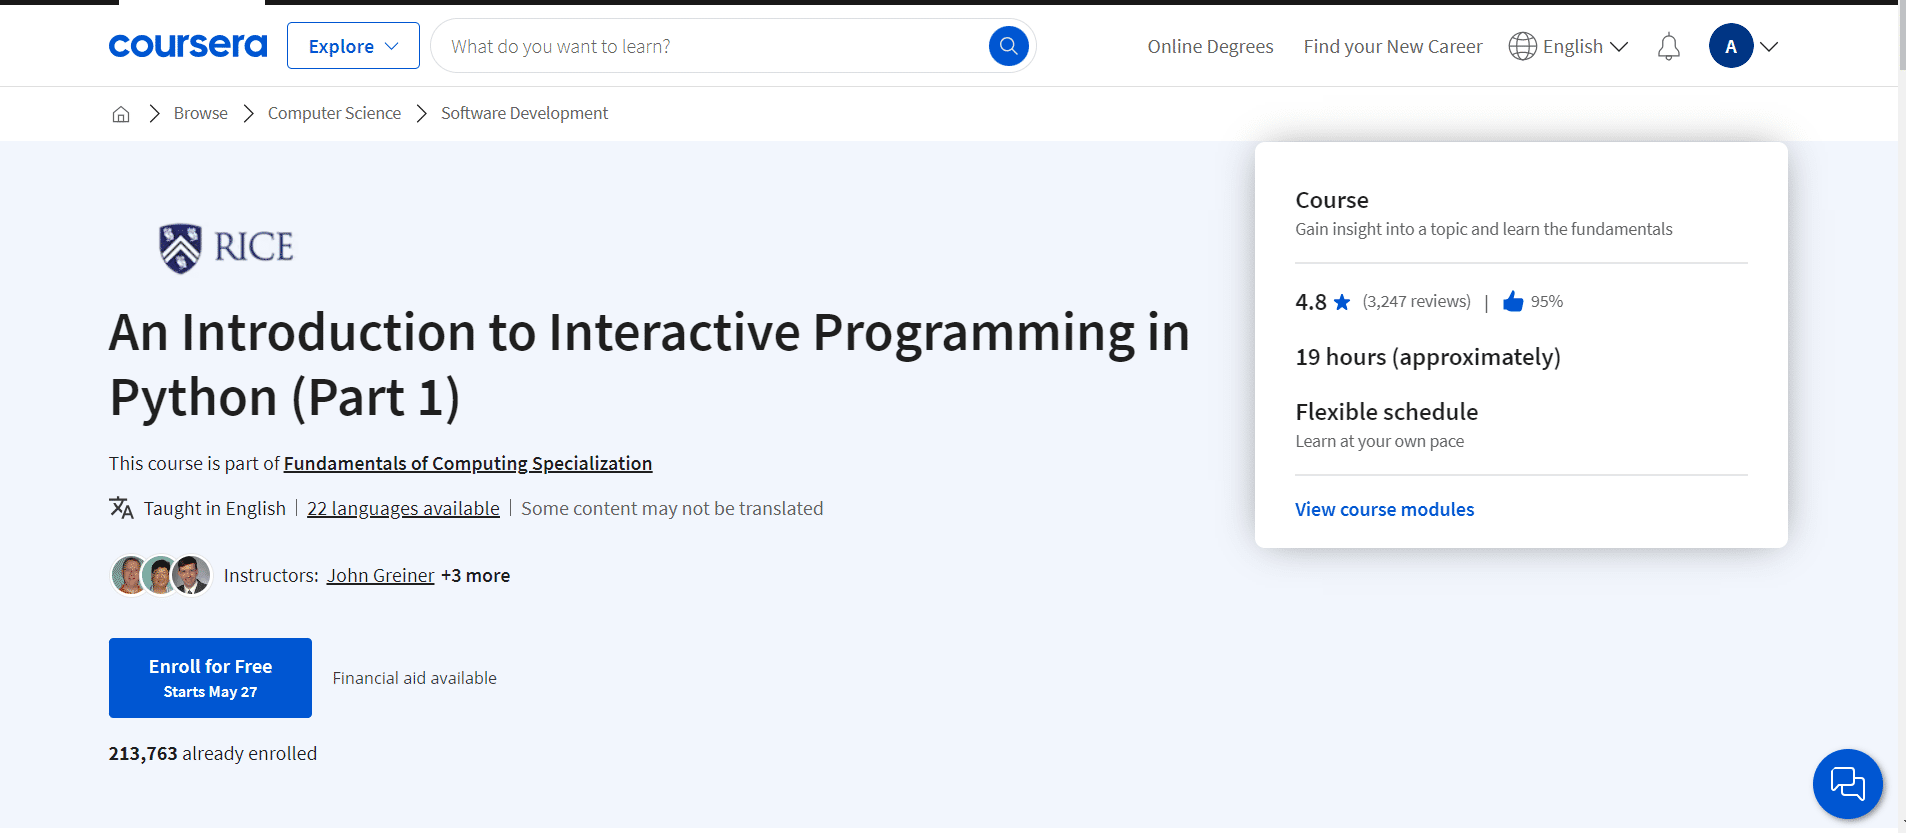
Task: Expand the account menu chevron
Action: 1769,47
